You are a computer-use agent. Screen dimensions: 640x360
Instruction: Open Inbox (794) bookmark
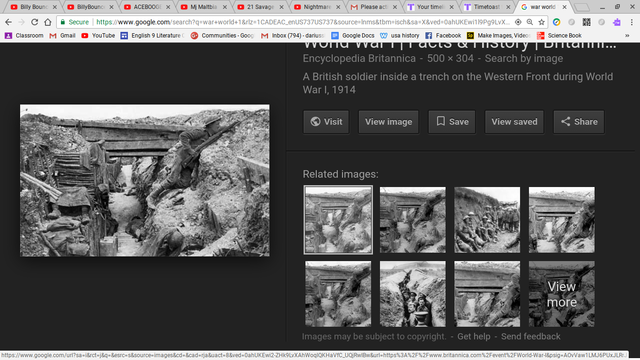(293, 36)
